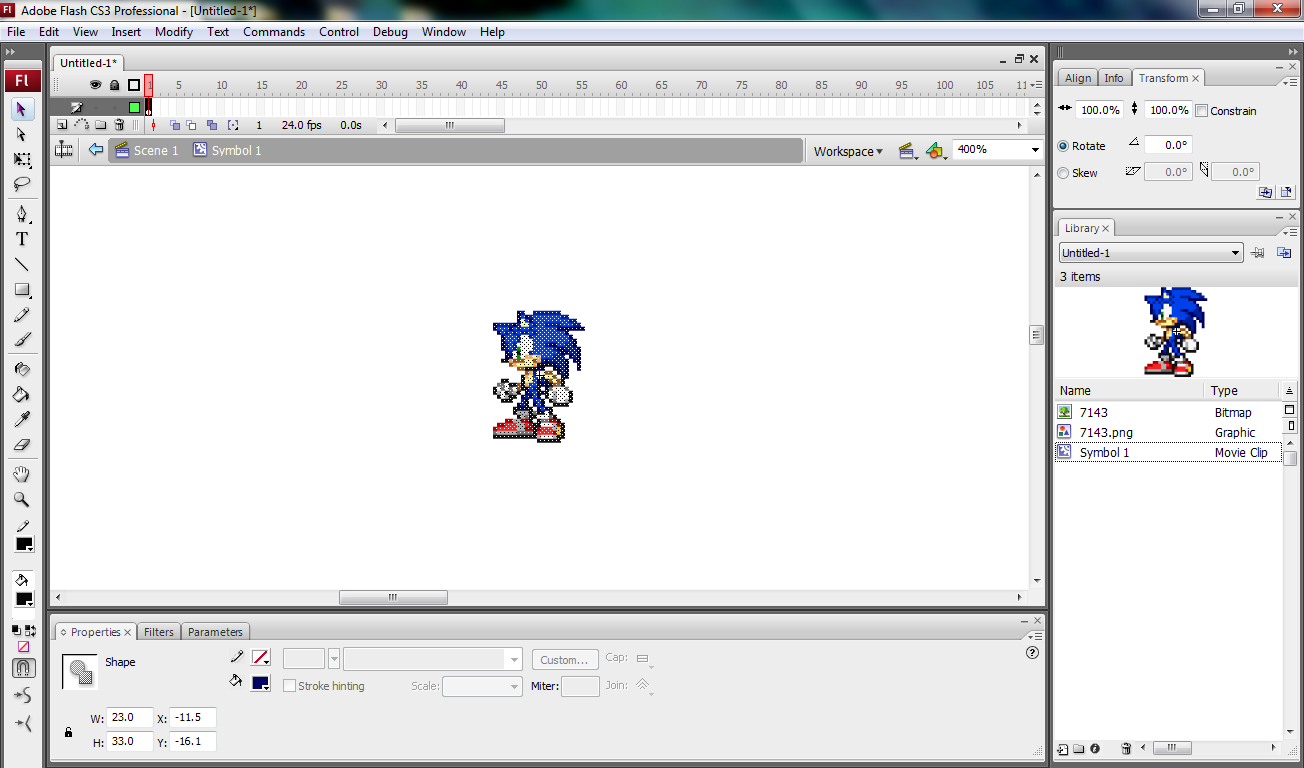Viewport: 1304px width, 768px height.
Task: Open the 400% zoom dropdown
Action: coord(1035,150)
